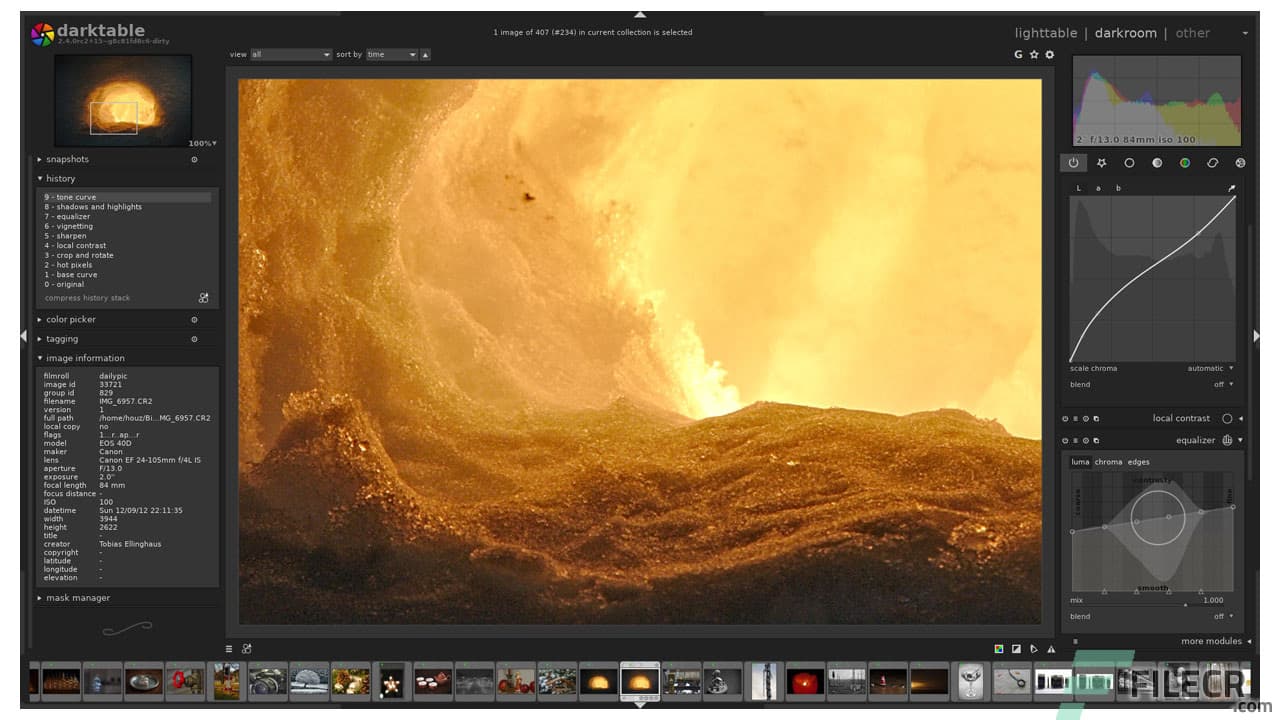This screenshot has width=1280, height=720.
Task: Select the basic modules group circle icon
Action: coord(1130,162)
